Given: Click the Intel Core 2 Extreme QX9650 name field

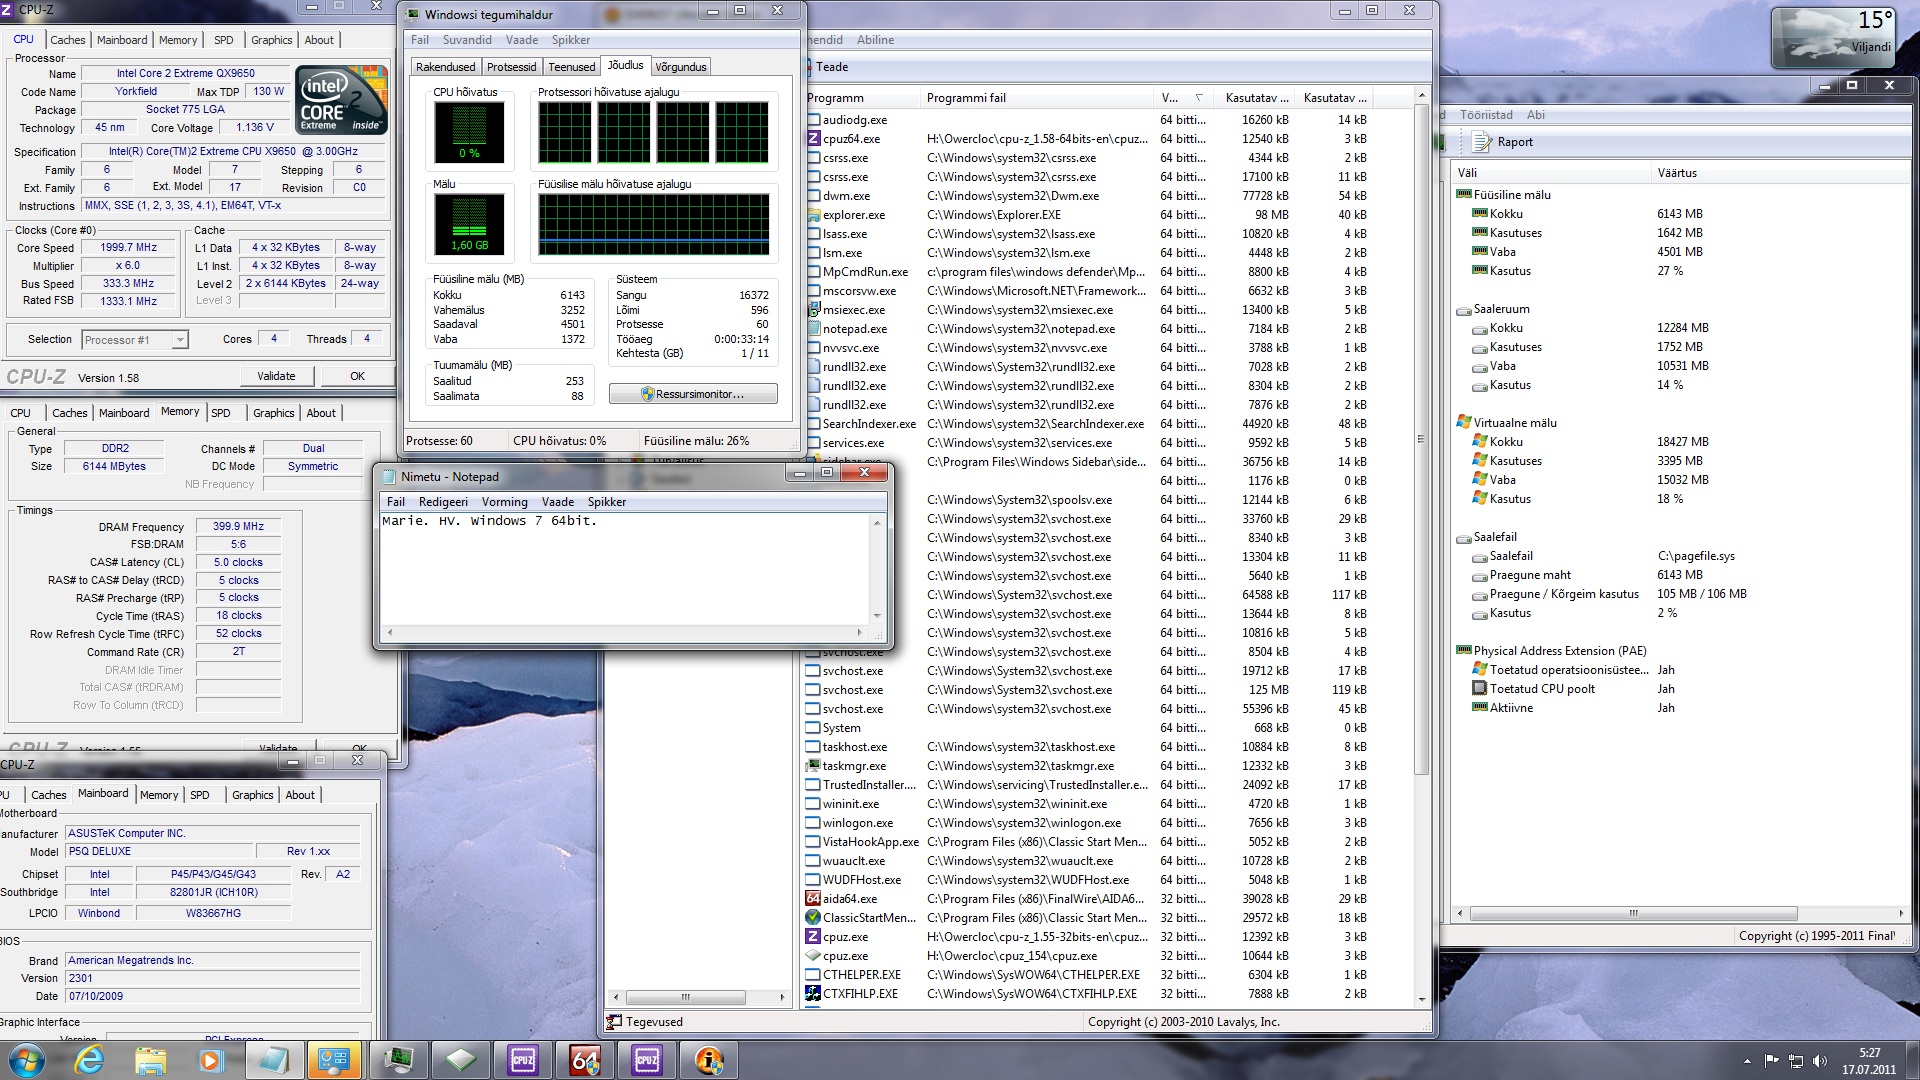Looking at the screenshot, I should pos(185,73).
